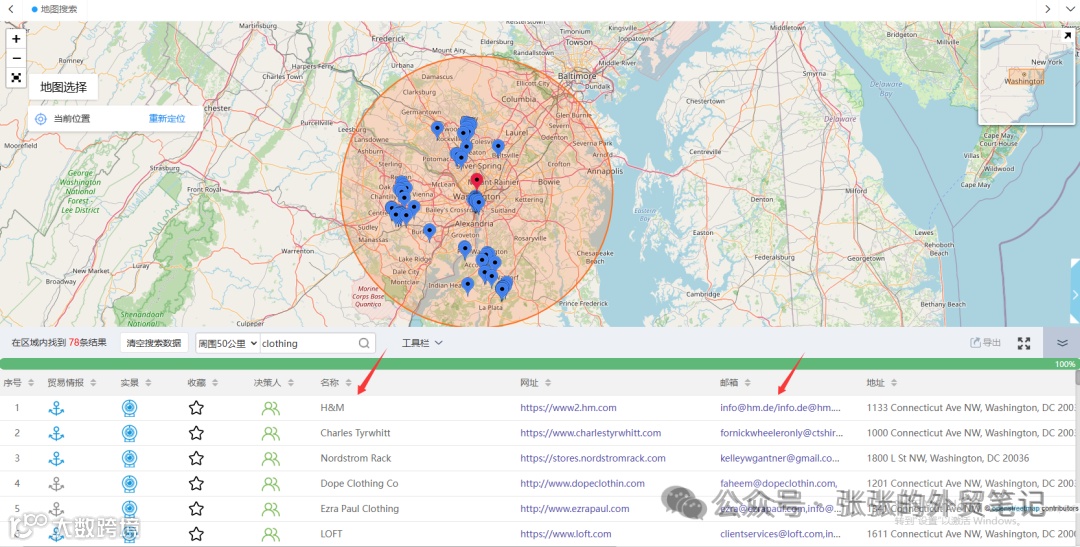
Task: Click the map fullscreen icon below zoom buttons
Action: [16, 78]
